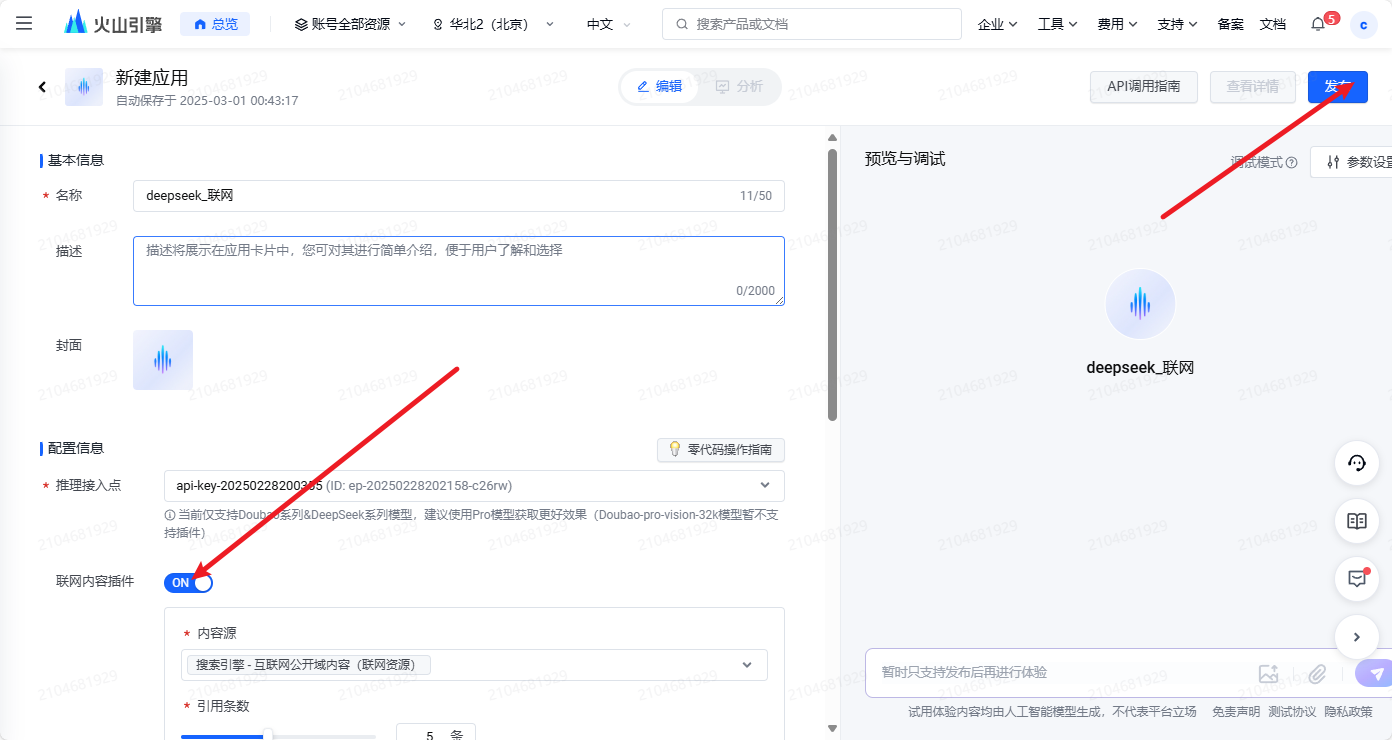
Task: Click the 调试模式 help question icon
Action: [x=1292, y=162]
